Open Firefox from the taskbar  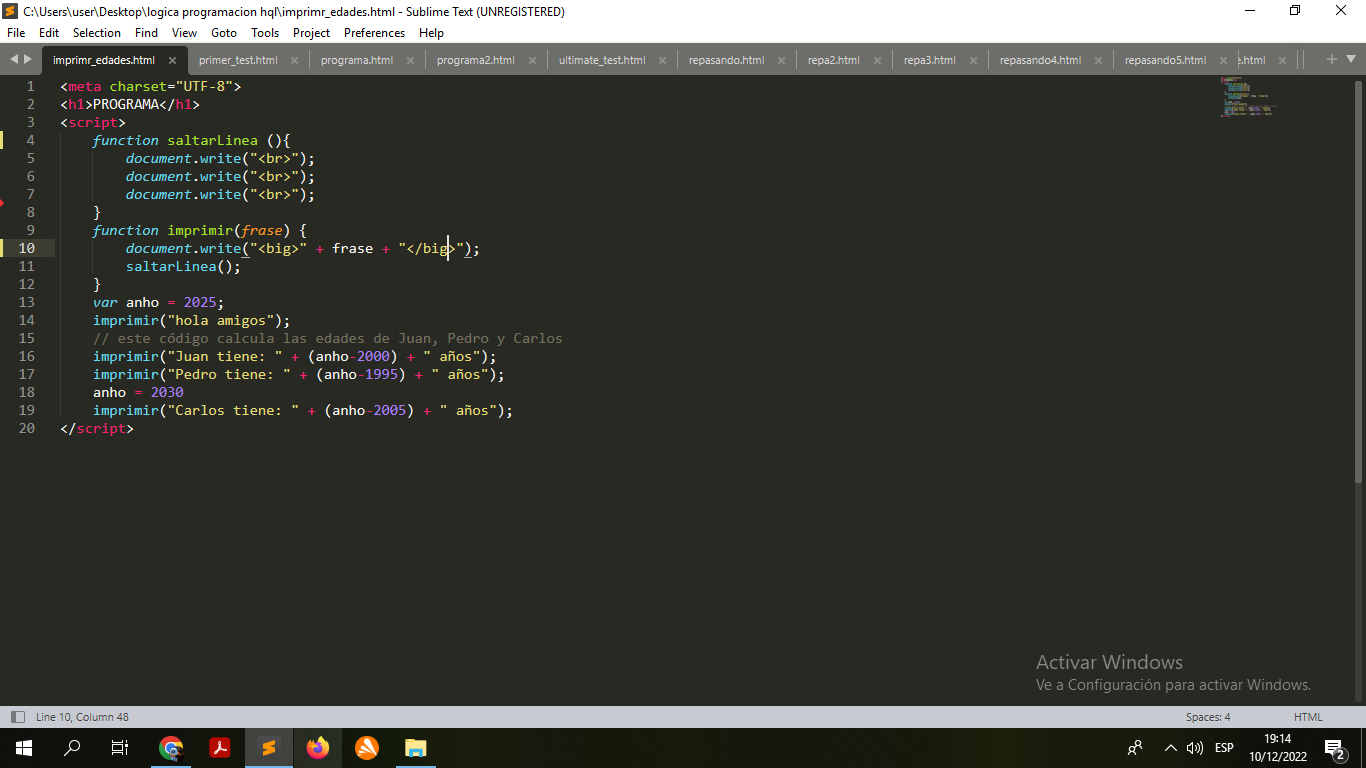[x=318, y=748]
